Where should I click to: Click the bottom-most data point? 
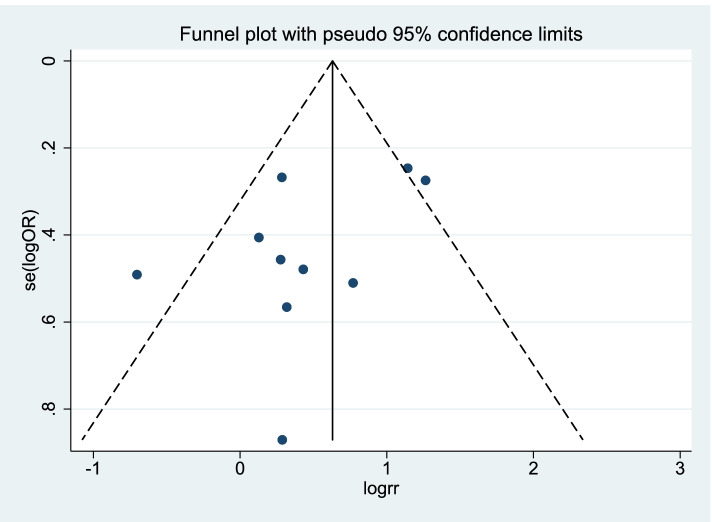[x=282, y=440]
